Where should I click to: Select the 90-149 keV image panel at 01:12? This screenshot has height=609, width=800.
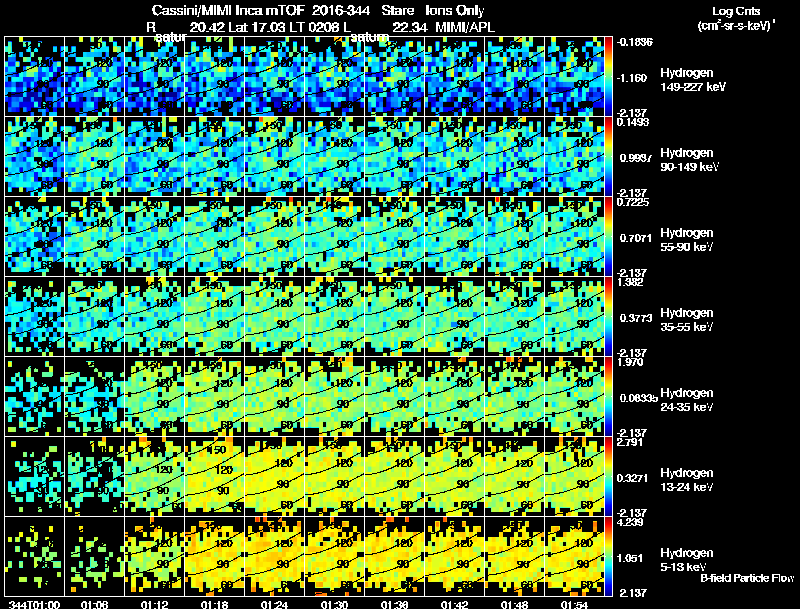155,156
